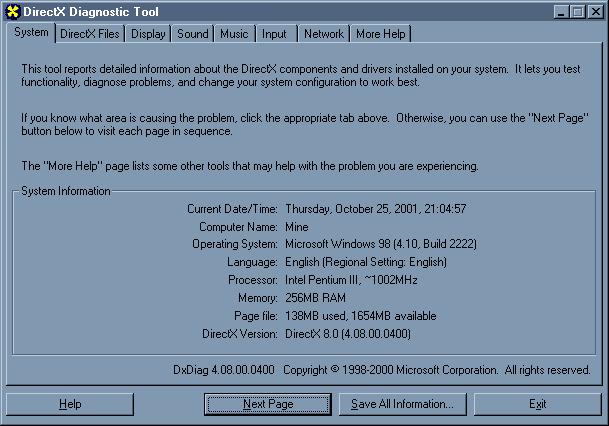Click Save All Information button

[x=403, y=404]
